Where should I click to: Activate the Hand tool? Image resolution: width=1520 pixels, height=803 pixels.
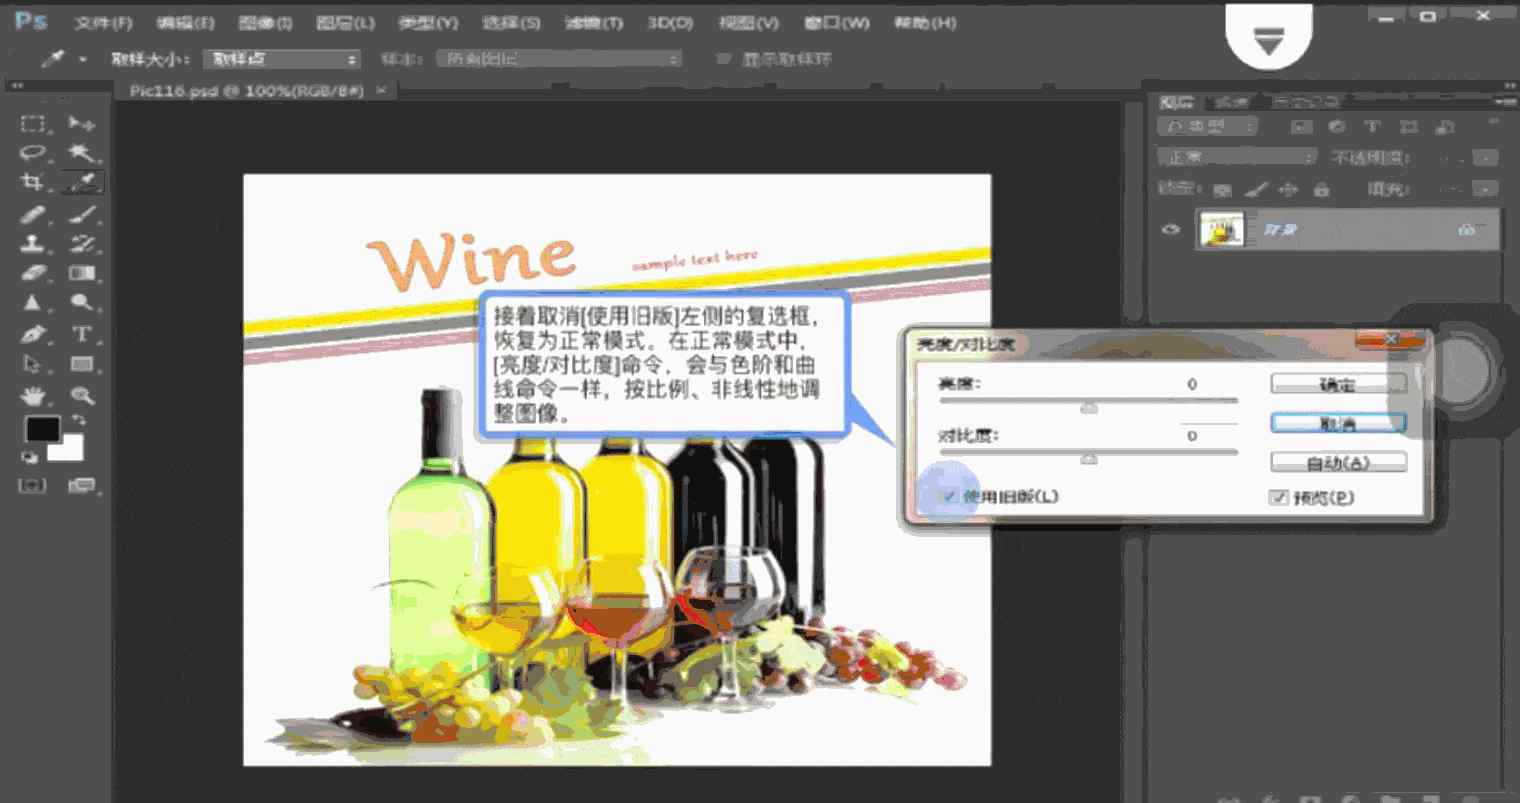[33, 395]
